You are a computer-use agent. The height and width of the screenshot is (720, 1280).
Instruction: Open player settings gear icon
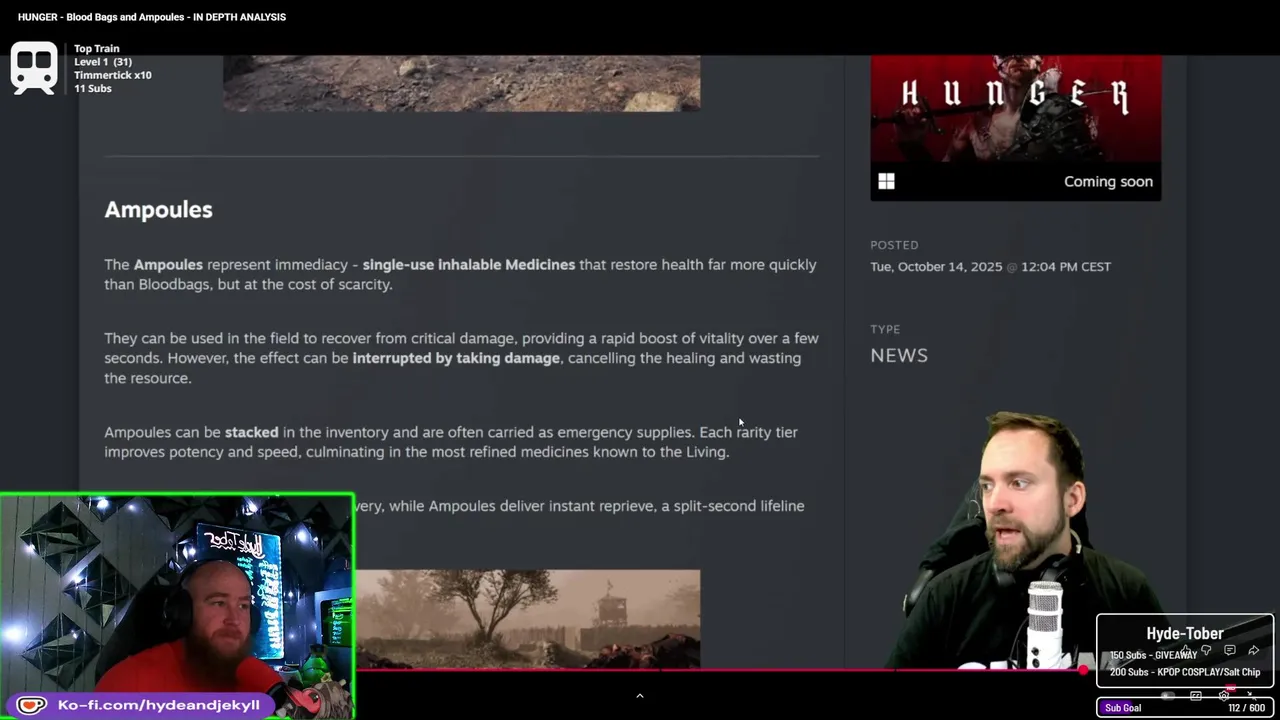click(x=1224, y=696)
